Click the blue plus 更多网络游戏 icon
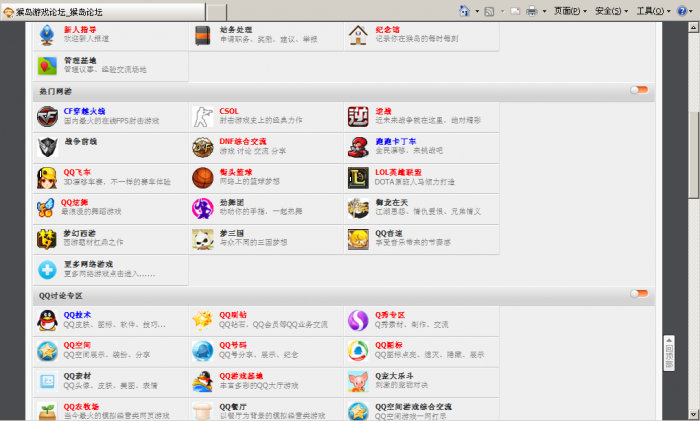 [x=47, y=270]
